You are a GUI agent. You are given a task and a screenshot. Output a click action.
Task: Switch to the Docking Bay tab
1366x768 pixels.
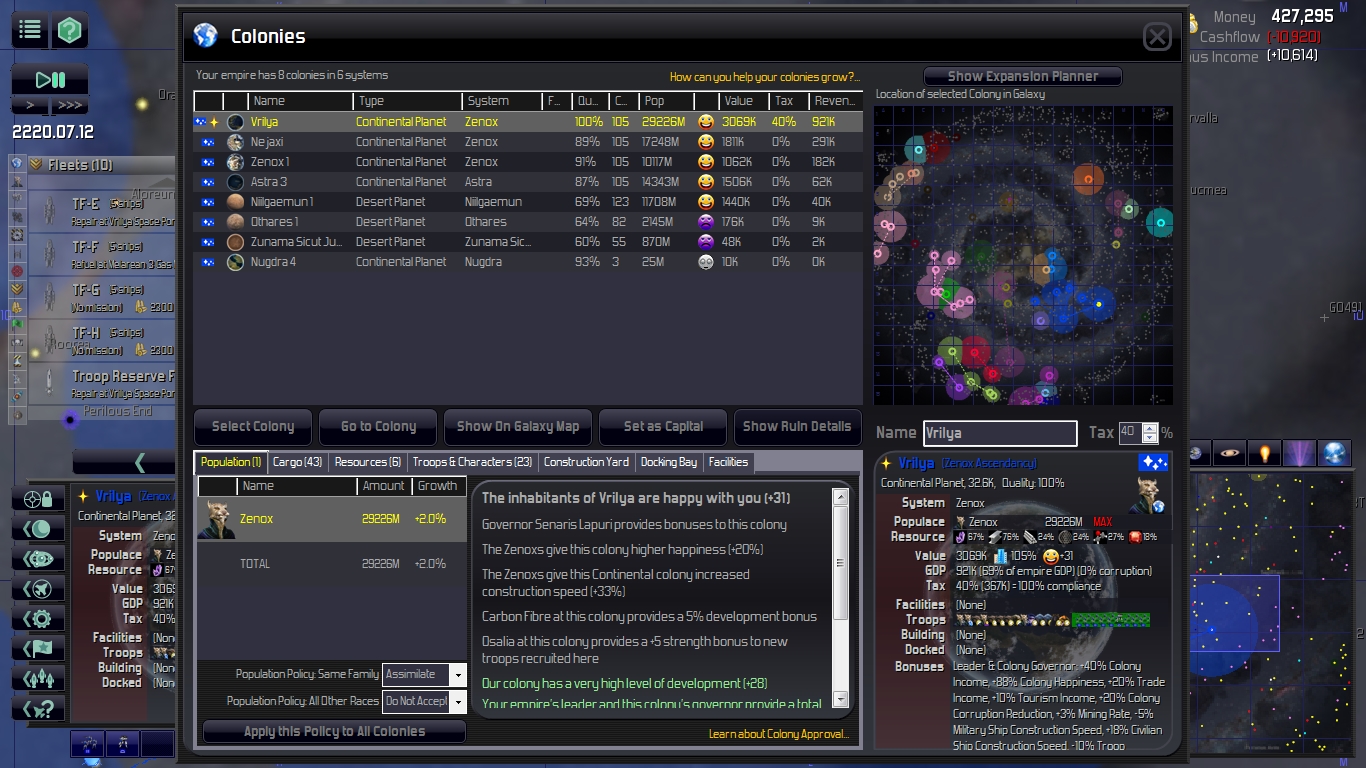[x=669, y=462]
